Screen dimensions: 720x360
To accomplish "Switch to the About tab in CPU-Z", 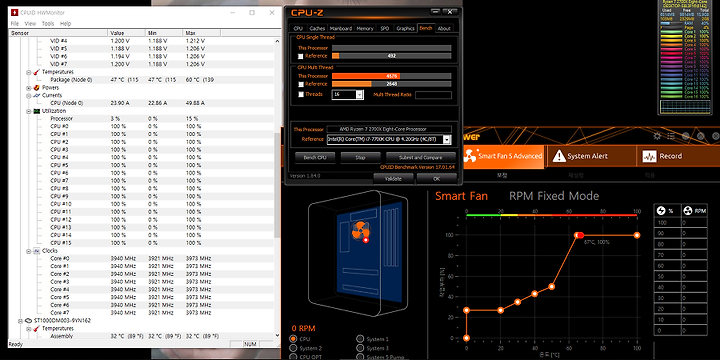I will [444, 28].
